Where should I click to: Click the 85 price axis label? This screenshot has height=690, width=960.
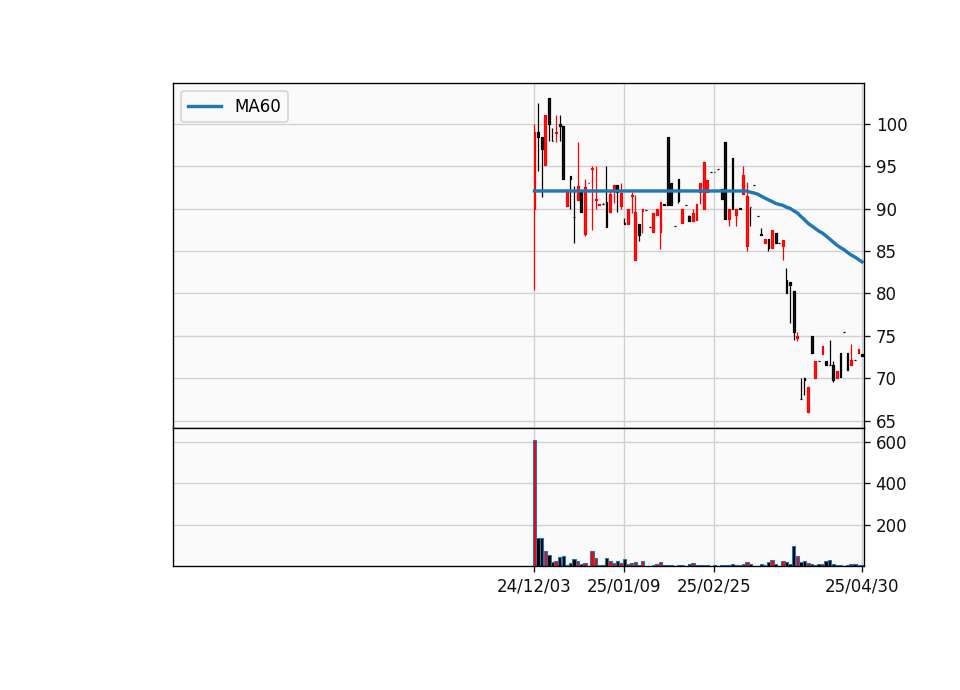[887, 252]
